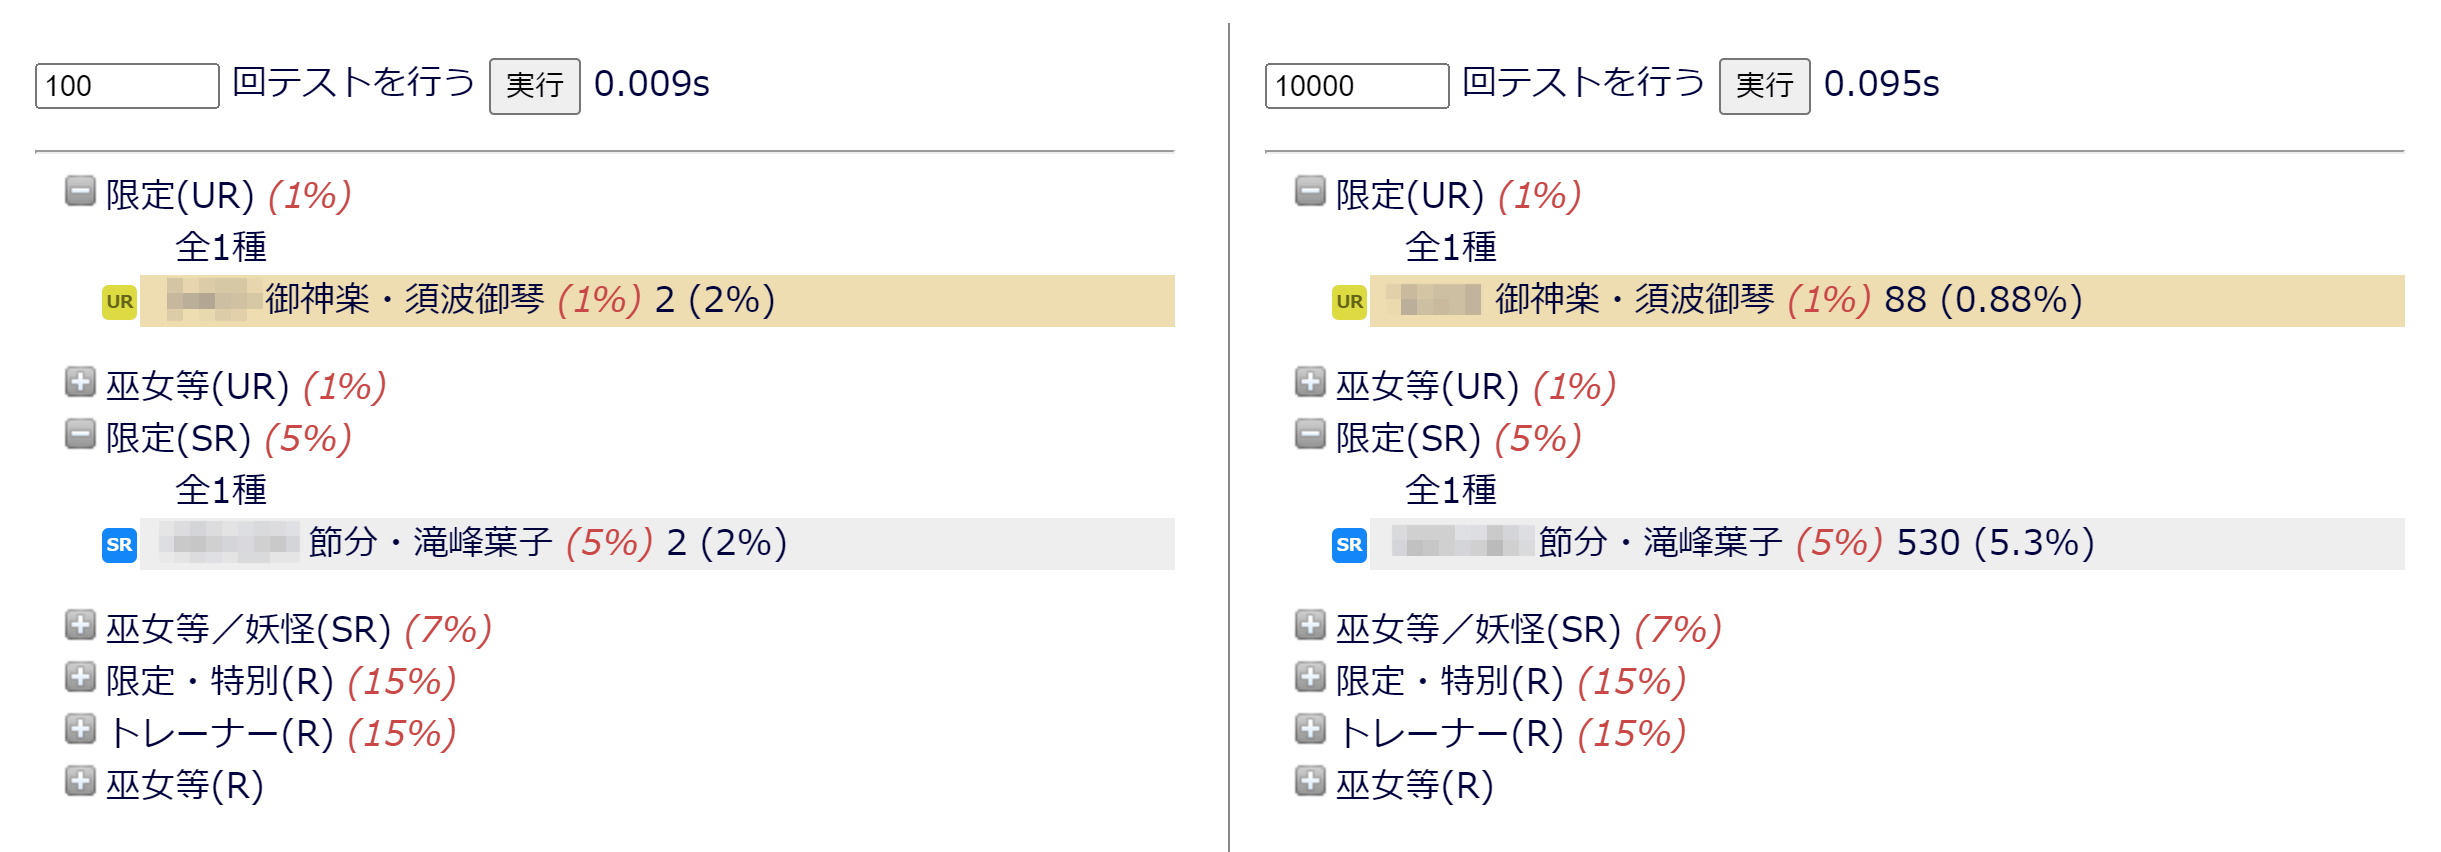
Task: Click the UR badge in right panel
Action: (x=1349, y=302)
